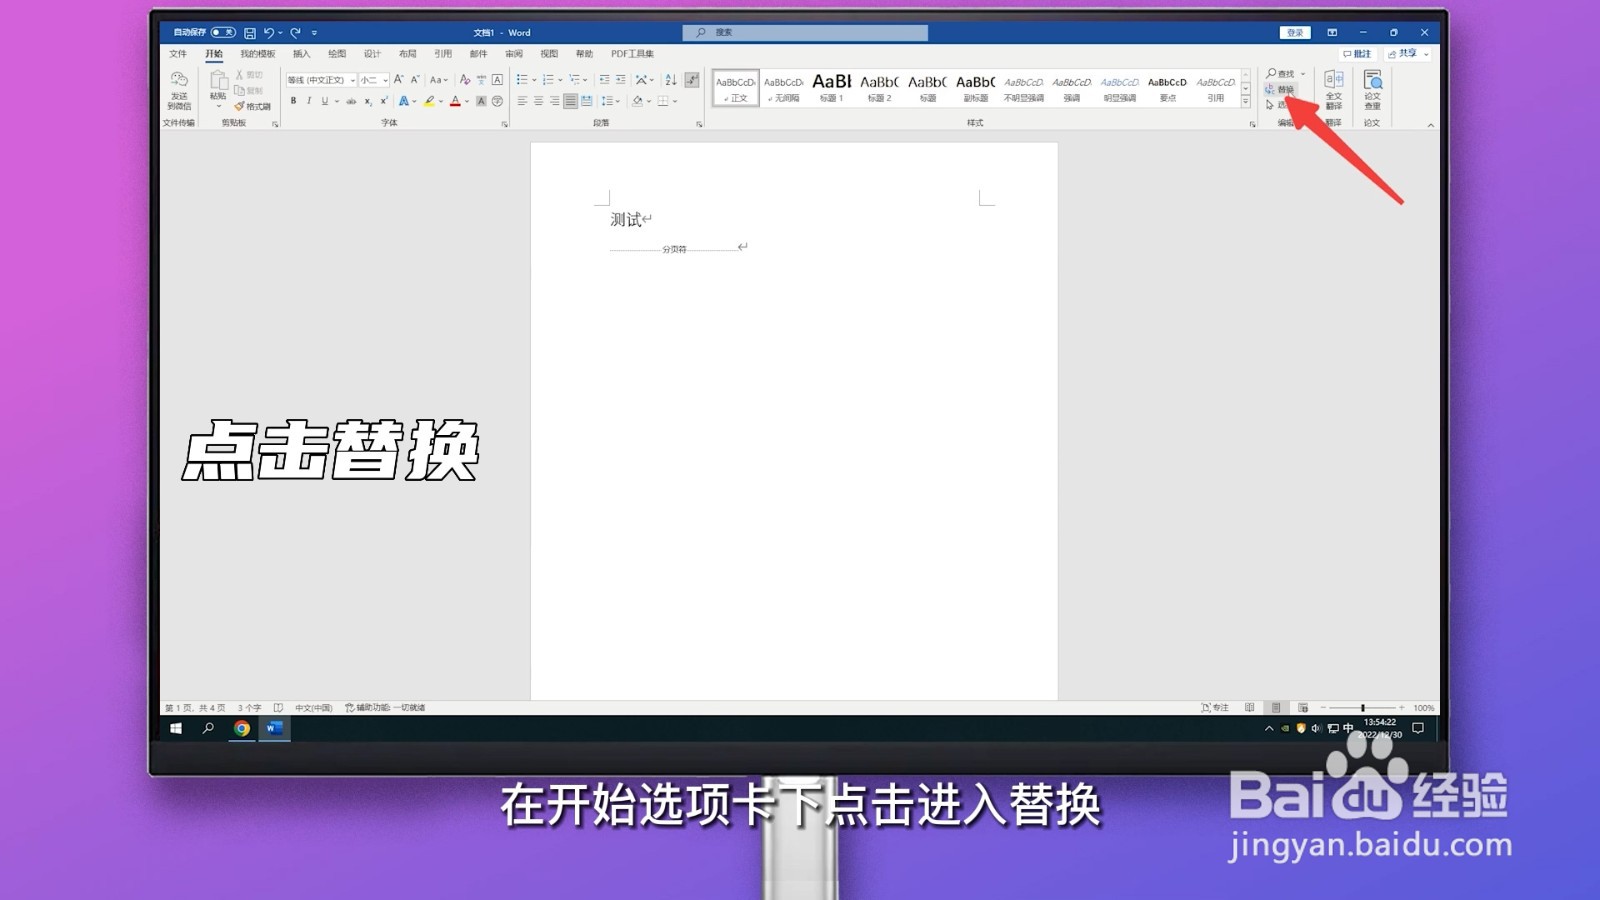Apply text highlight color
The width and height of the screenshot is (1600, 900).
click(x=429, y=100)
